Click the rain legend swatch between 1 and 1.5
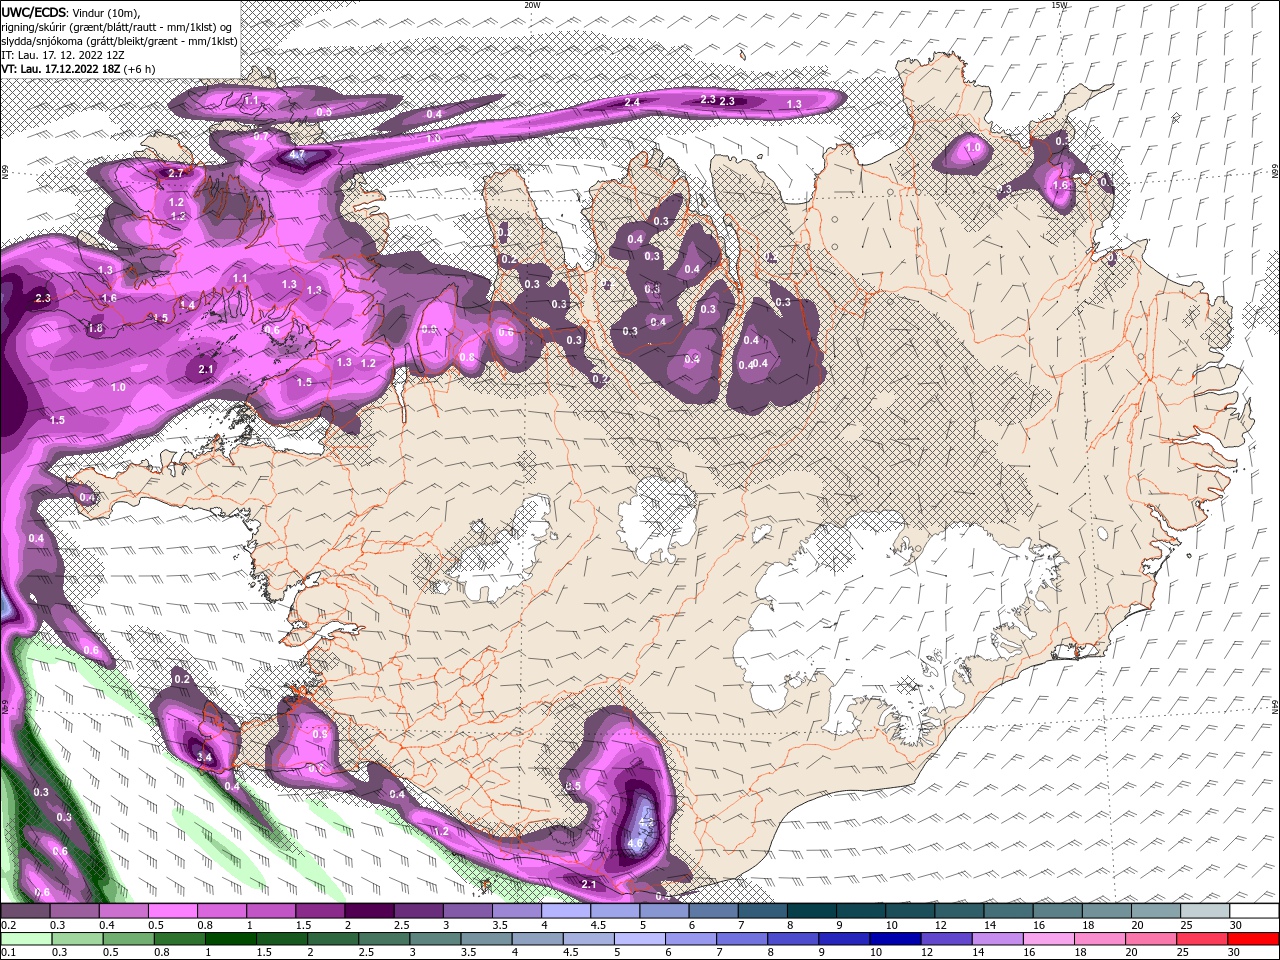Viewport: 1280px width, 960px height. 230,939
